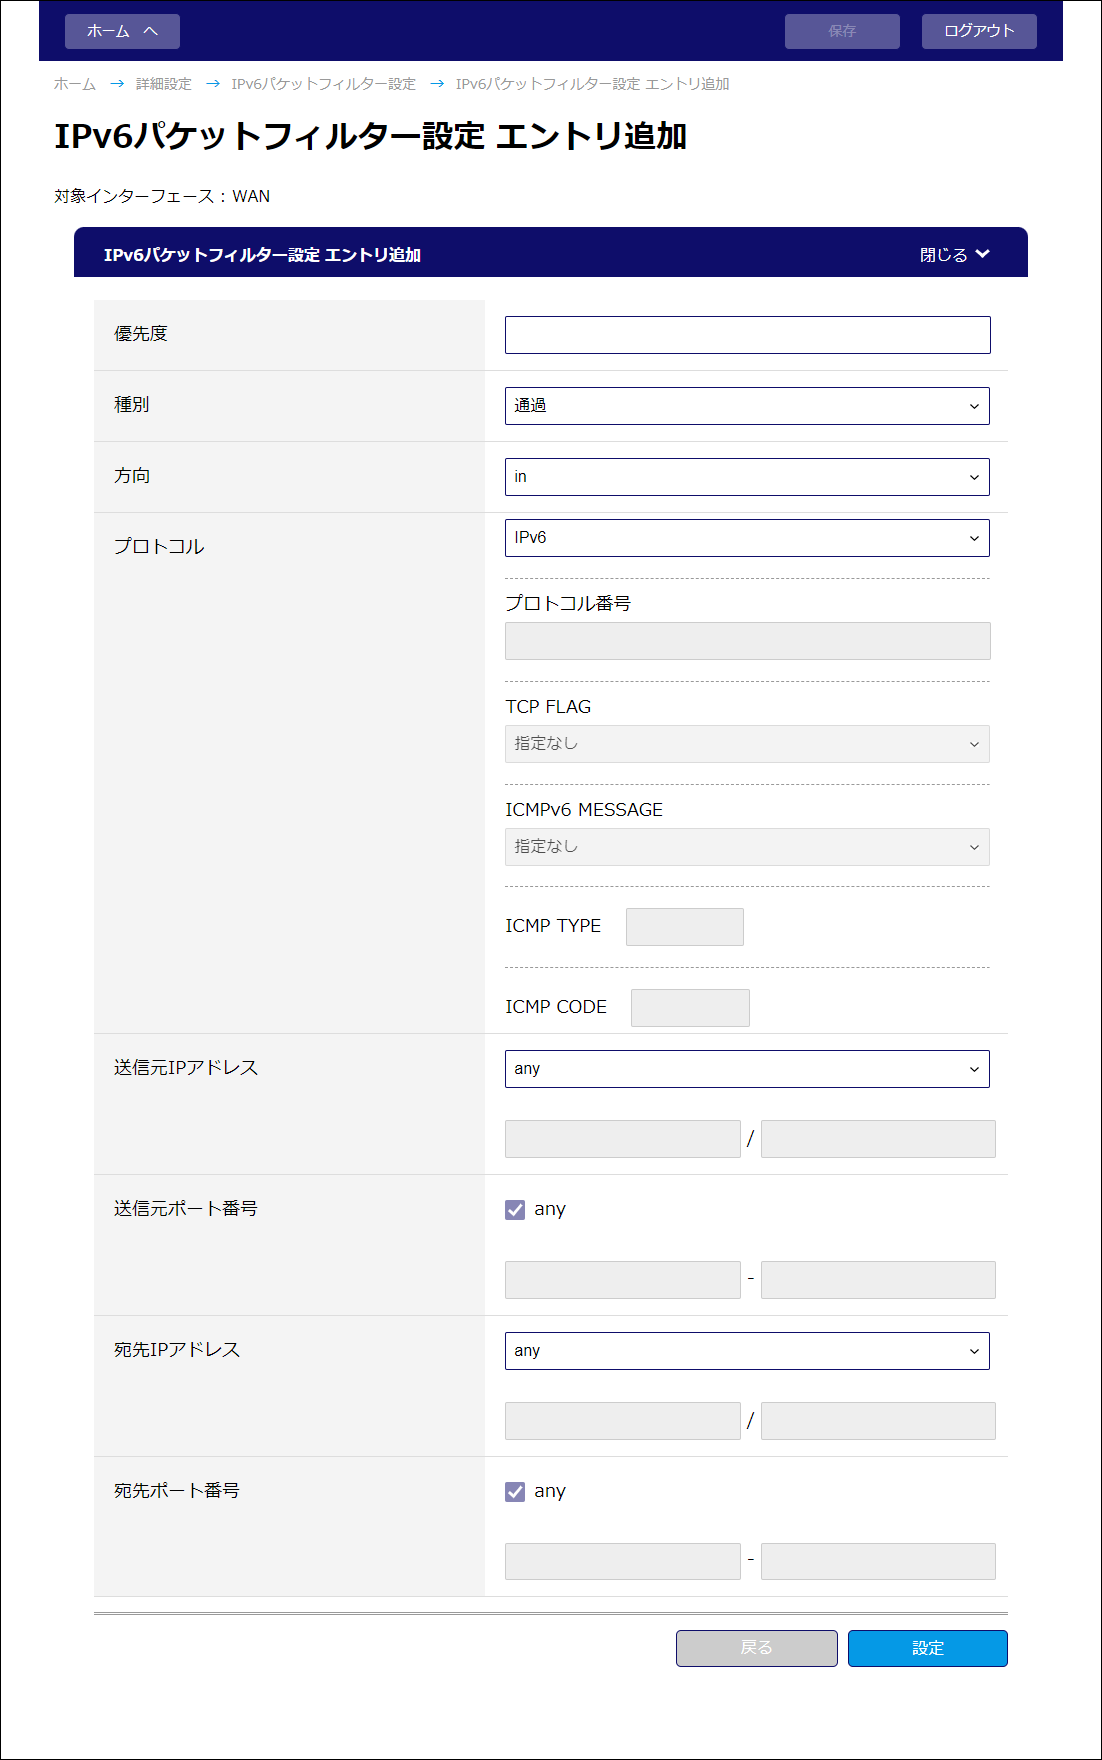Viewport: 1102px width, 1760px height.
Task: Click the ICMP TYPE input box
Action: [684, 927]
